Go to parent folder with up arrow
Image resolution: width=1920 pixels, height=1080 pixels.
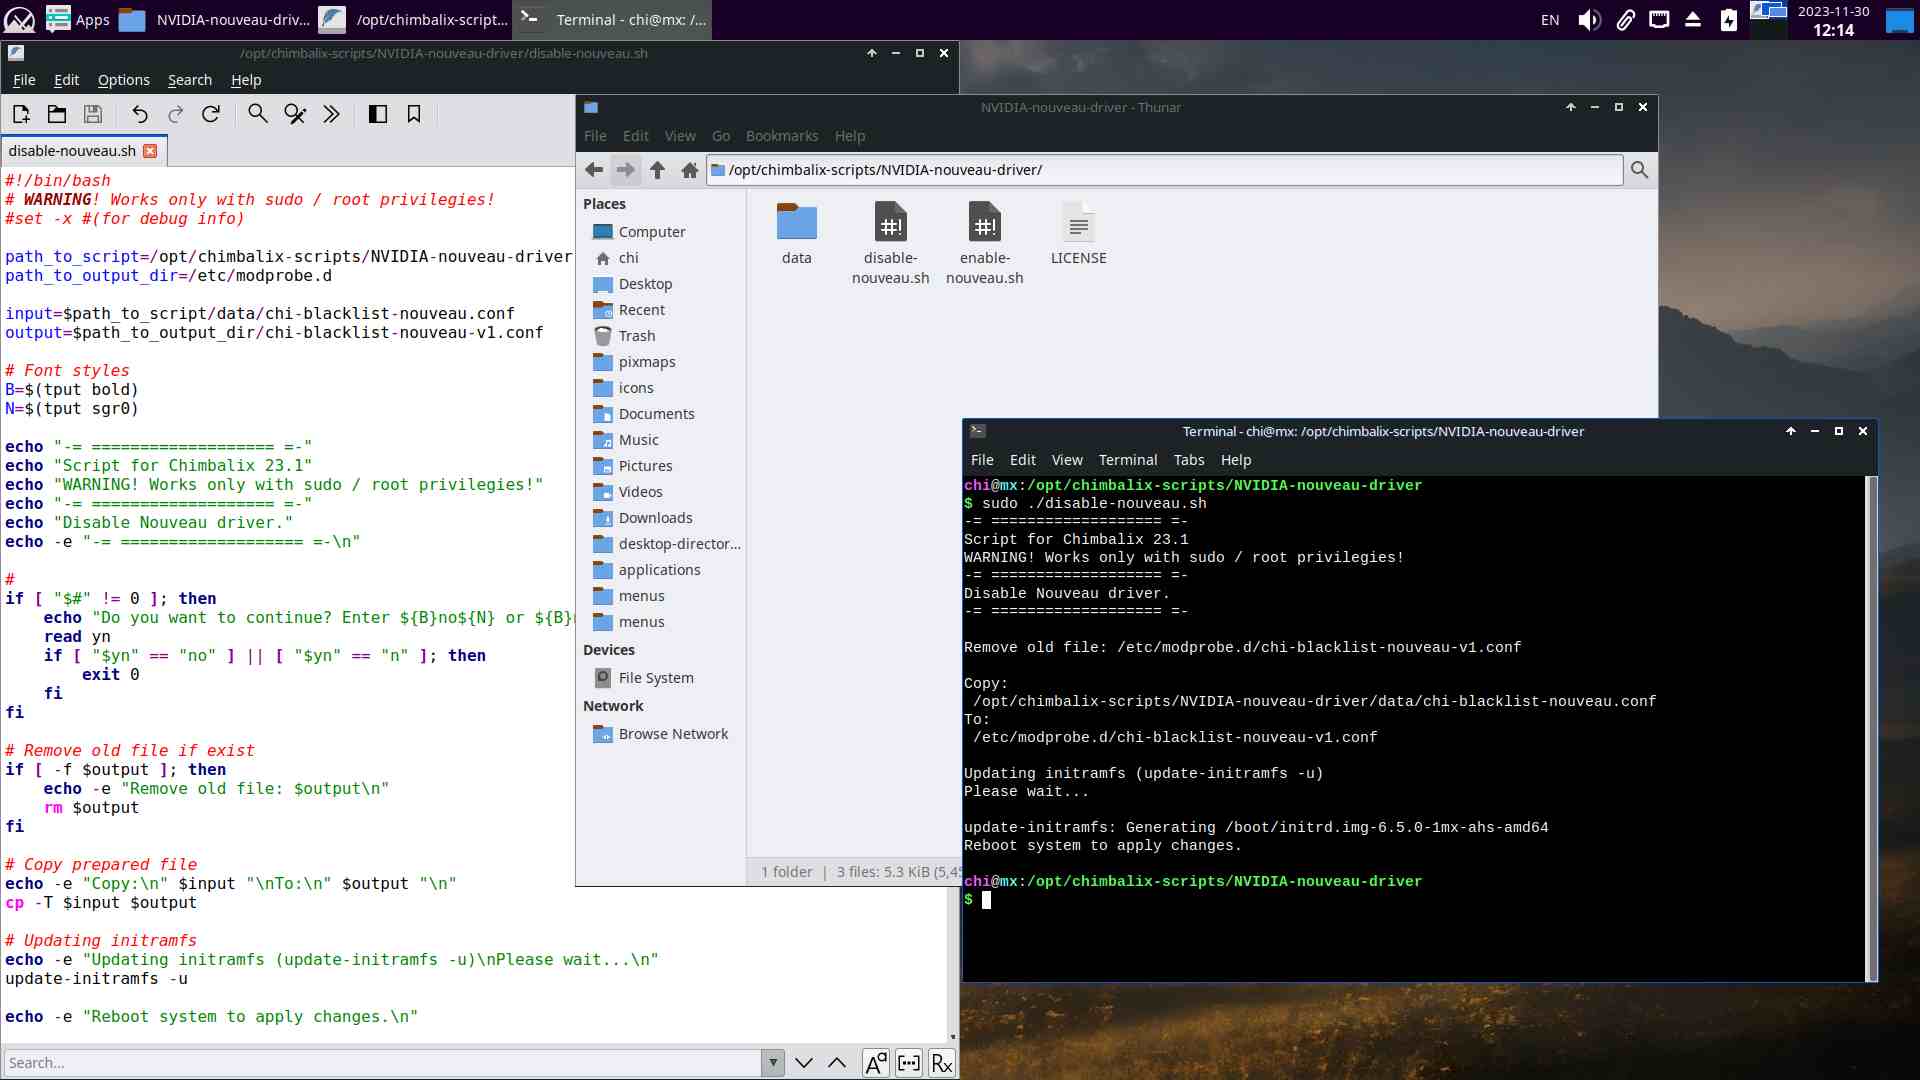[x=657, y=170]
